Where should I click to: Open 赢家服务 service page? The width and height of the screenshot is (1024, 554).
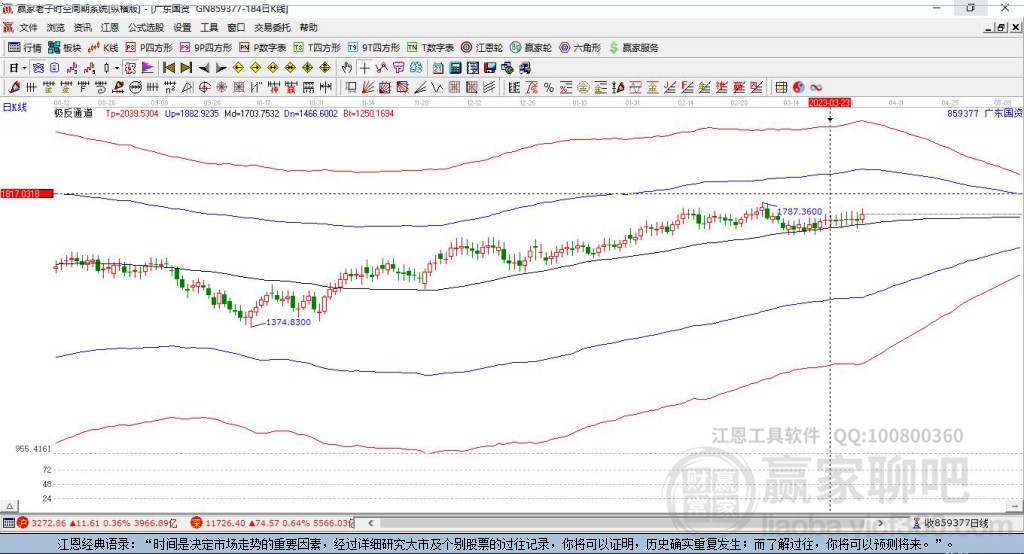(633, 48)
